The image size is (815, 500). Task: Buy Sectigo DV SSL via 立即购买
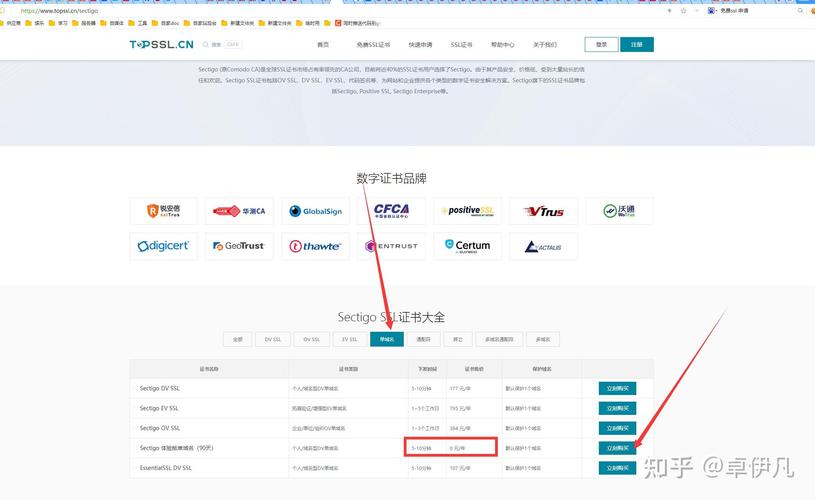617,388
